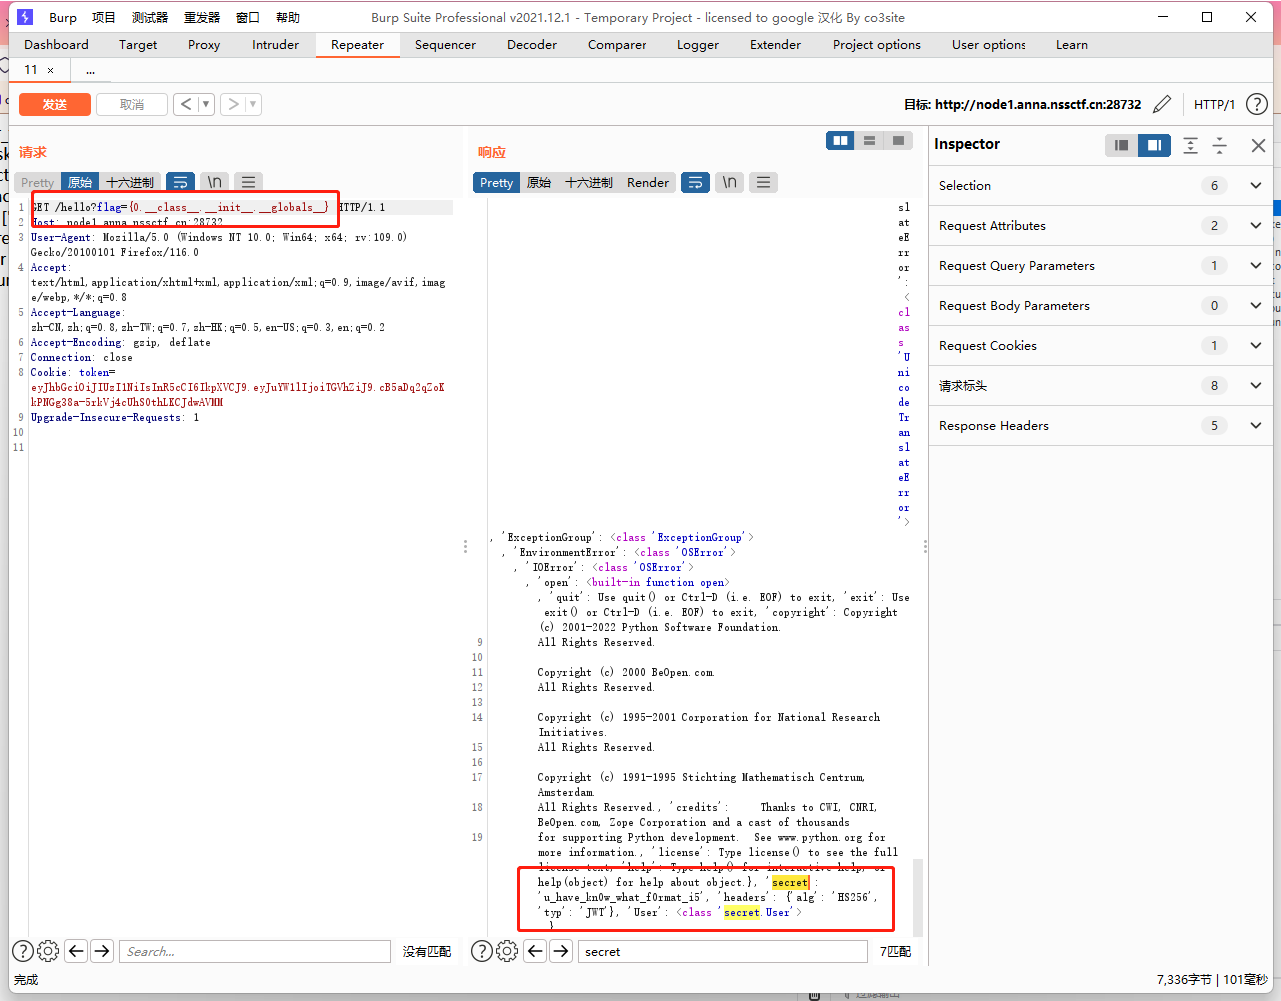Switch to side-by-side layout icon
The height and width of the screenshot is (1001, 1281).
[840, 141]
